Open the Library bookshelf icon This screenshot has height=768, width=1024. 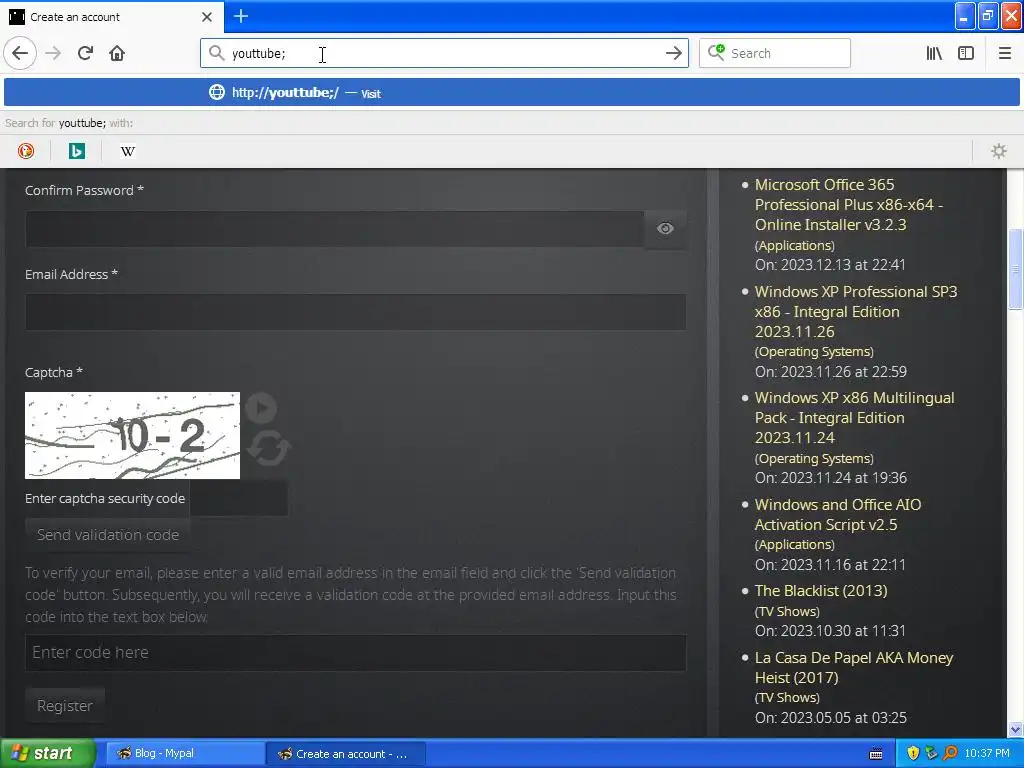[x=934, y=53]
